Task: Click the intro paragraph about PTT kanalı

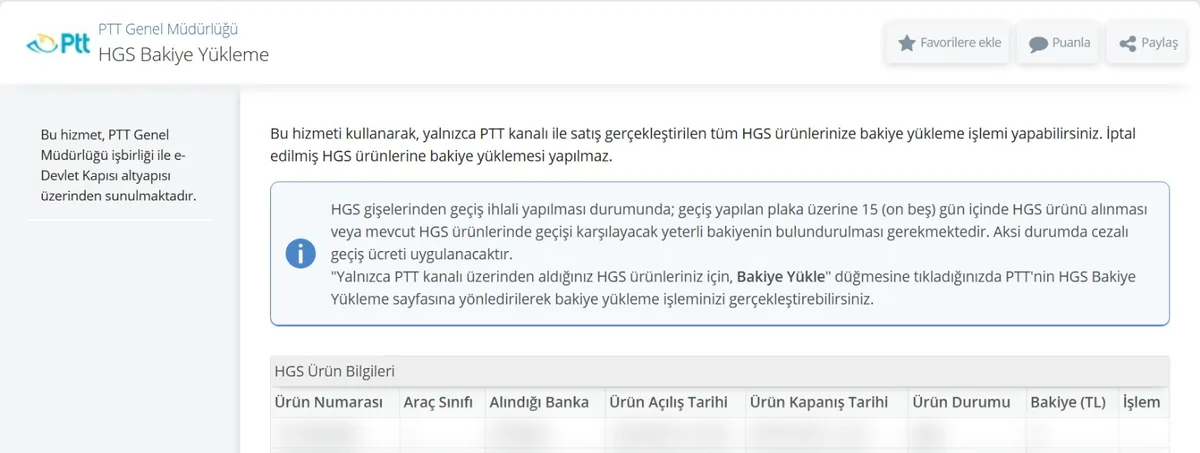Action: coord(703,145)
